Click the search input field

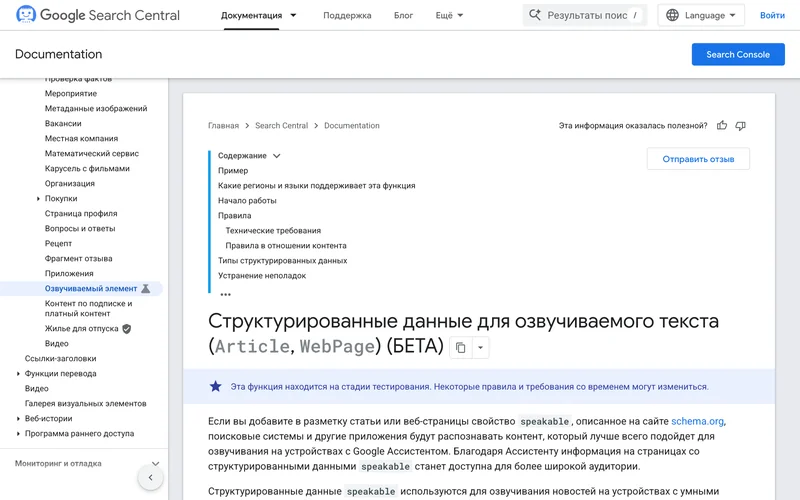pos(585,15)
